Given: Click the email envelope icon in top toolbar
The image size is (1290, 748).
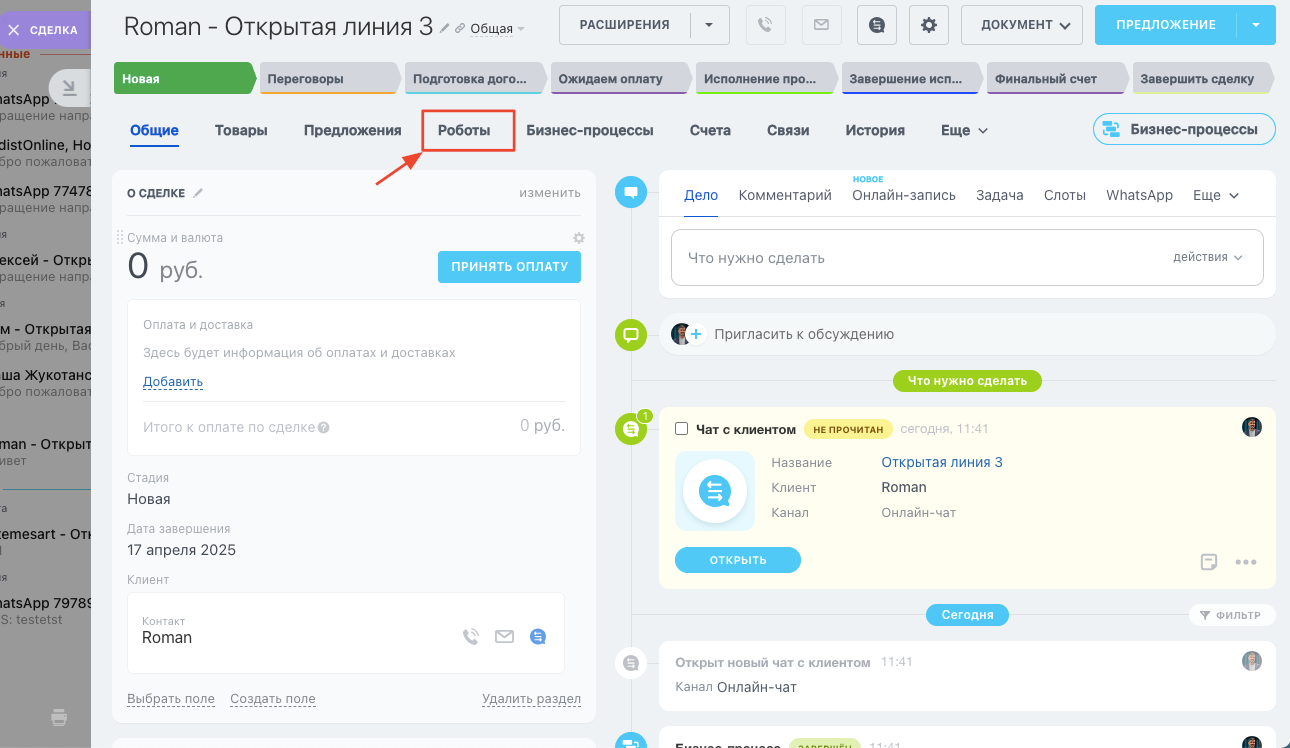Looking at the screenshot, I should pos(821,25).
